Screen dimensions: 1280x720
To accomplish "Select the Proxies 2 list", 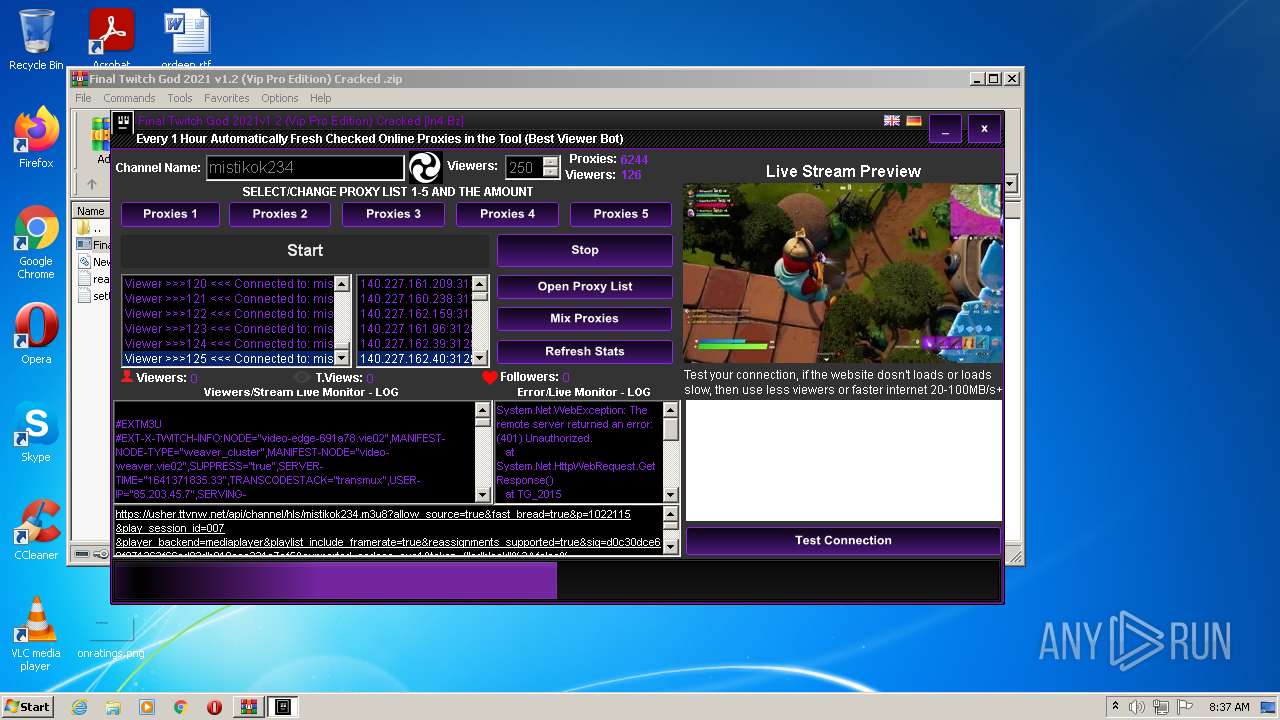I will [x=280, y=214].
